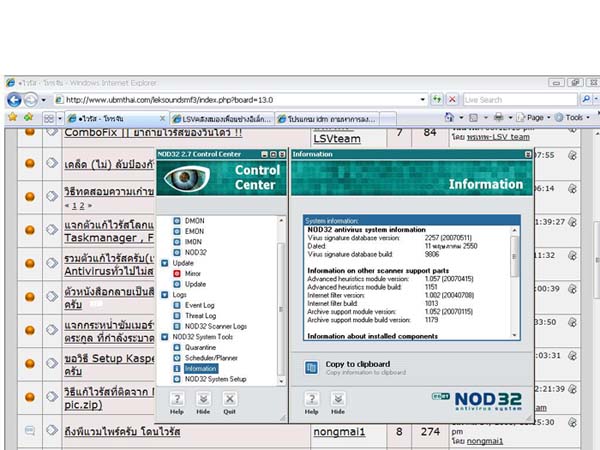
Task: Collapse NOD32 System Tools group
Action: tap(165, 337)
